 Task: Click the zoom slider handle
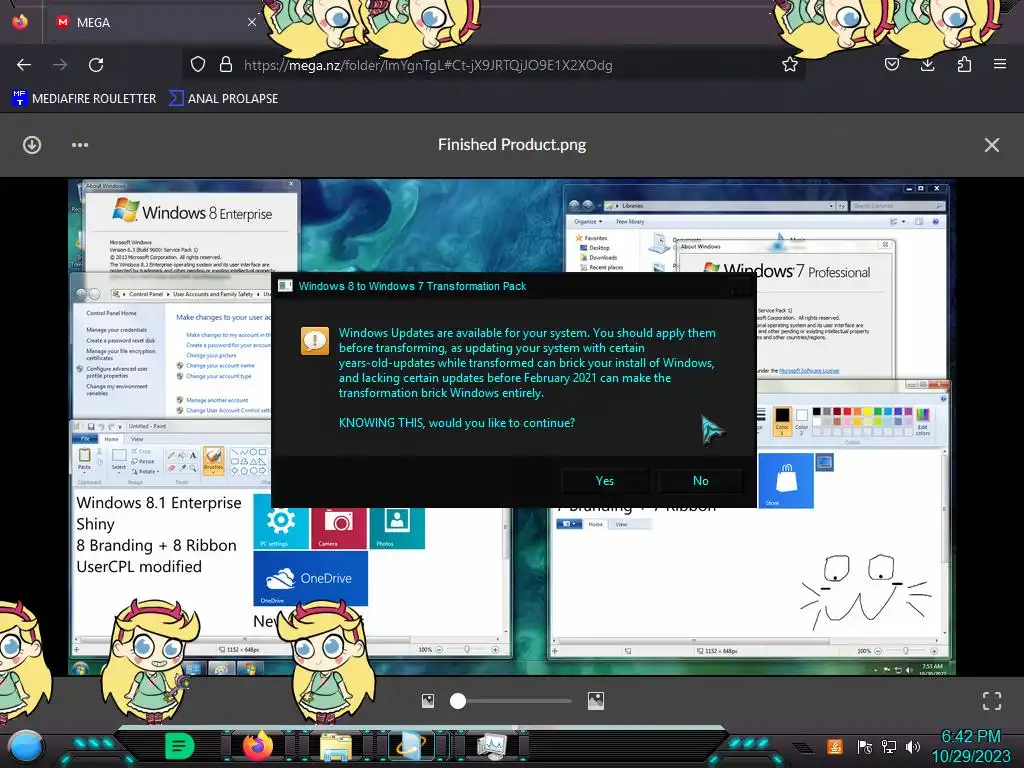(x=458, y=701)
